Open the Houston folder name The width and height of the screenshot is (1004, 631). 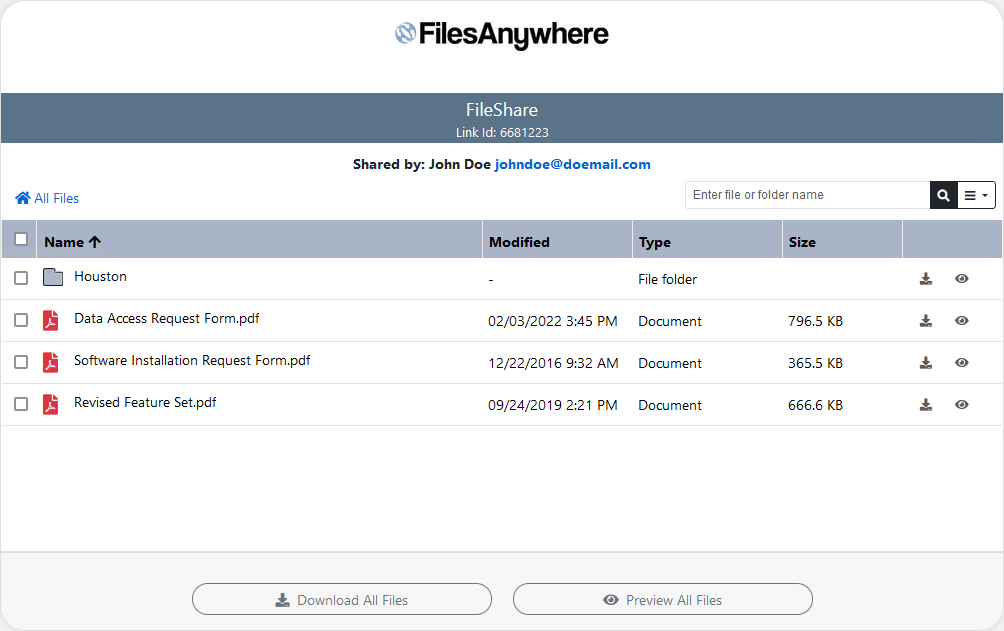point(101,276)
